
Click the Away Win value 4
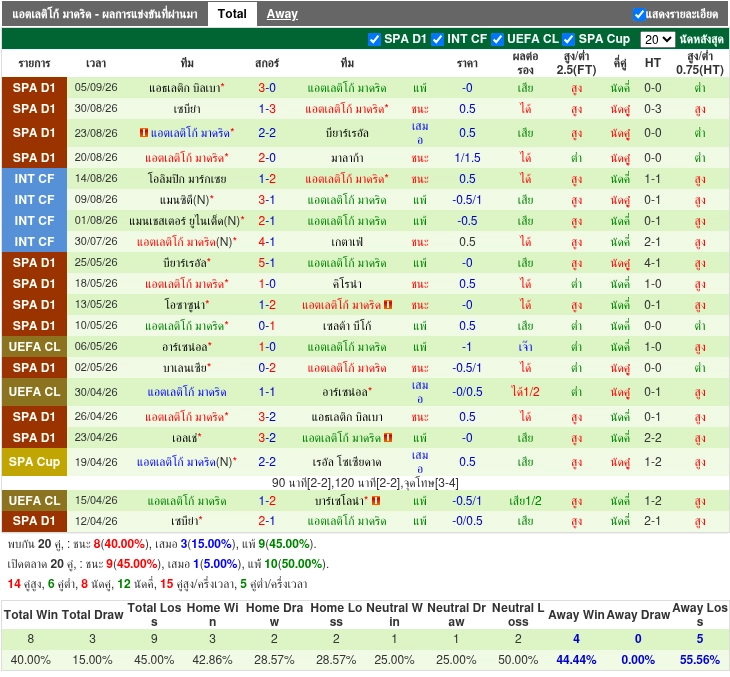tap(576, 639)
